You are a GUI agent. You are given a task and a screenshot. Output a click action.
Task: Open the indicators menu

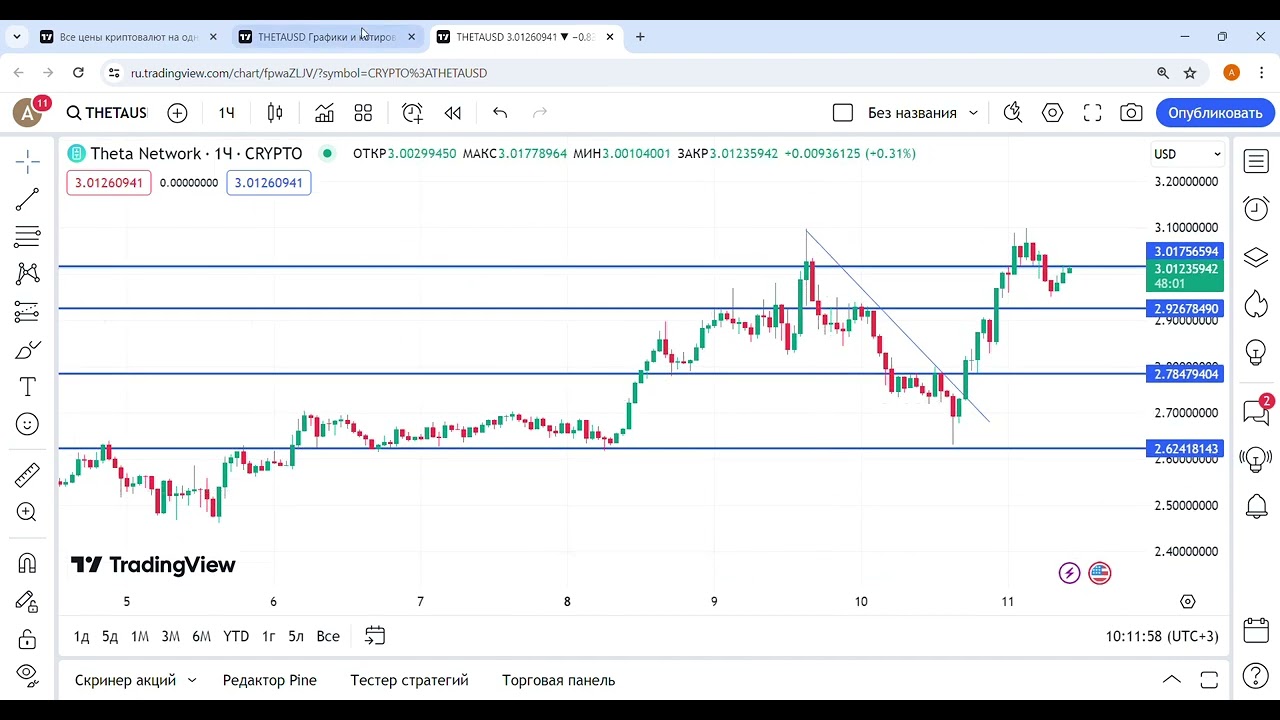click(x=324, y=113)
